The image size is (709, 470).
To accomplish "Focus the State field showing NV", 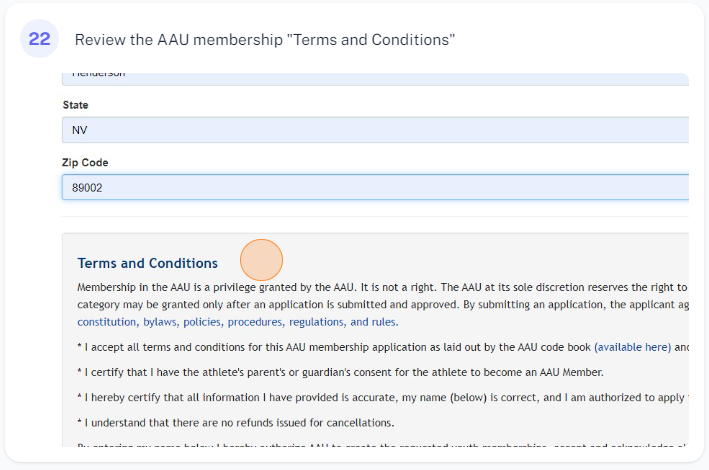I will coord(375,130).
